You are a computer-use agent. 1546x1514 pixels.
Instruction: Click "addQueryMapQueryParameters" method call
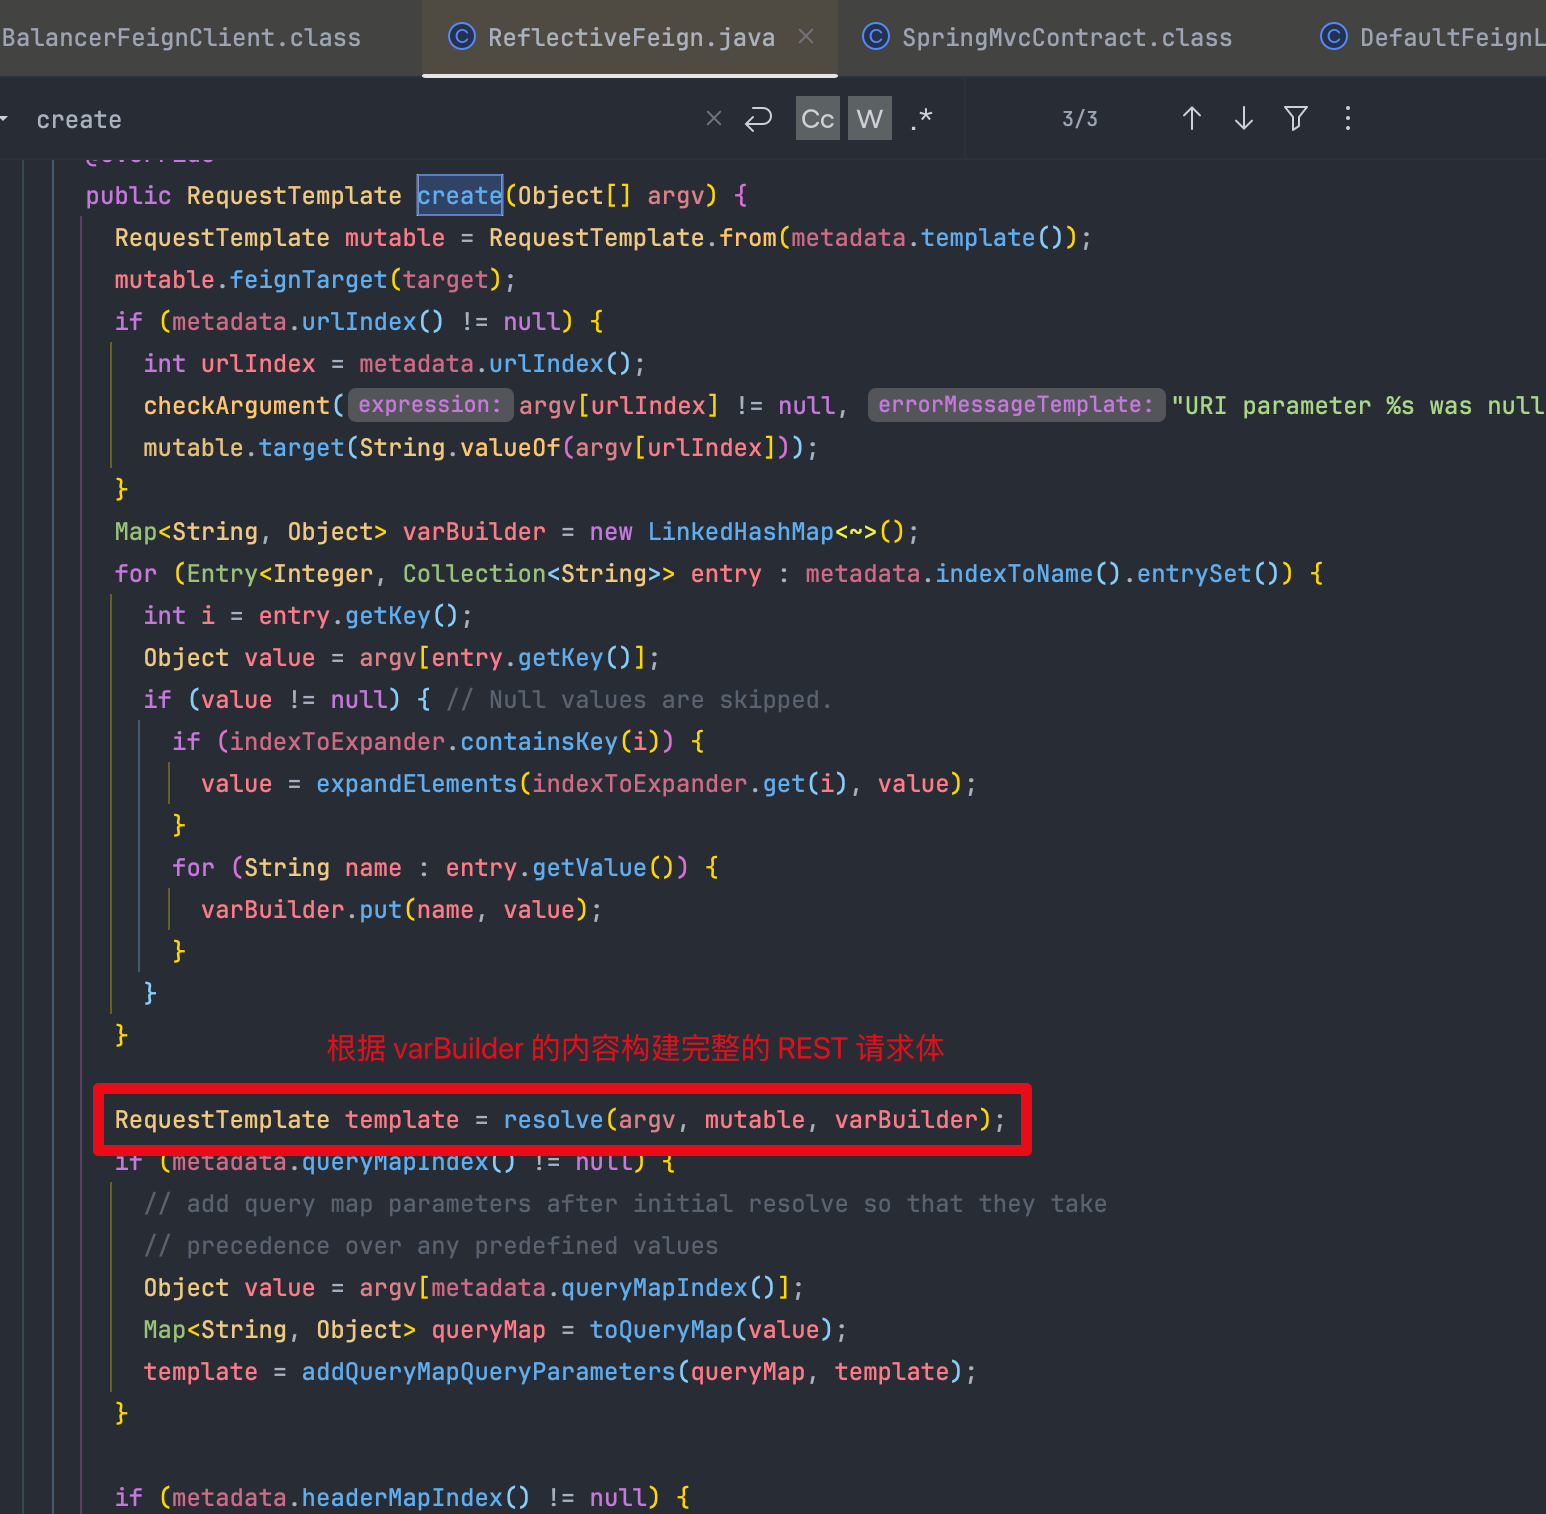click(x=489, y=1372)
